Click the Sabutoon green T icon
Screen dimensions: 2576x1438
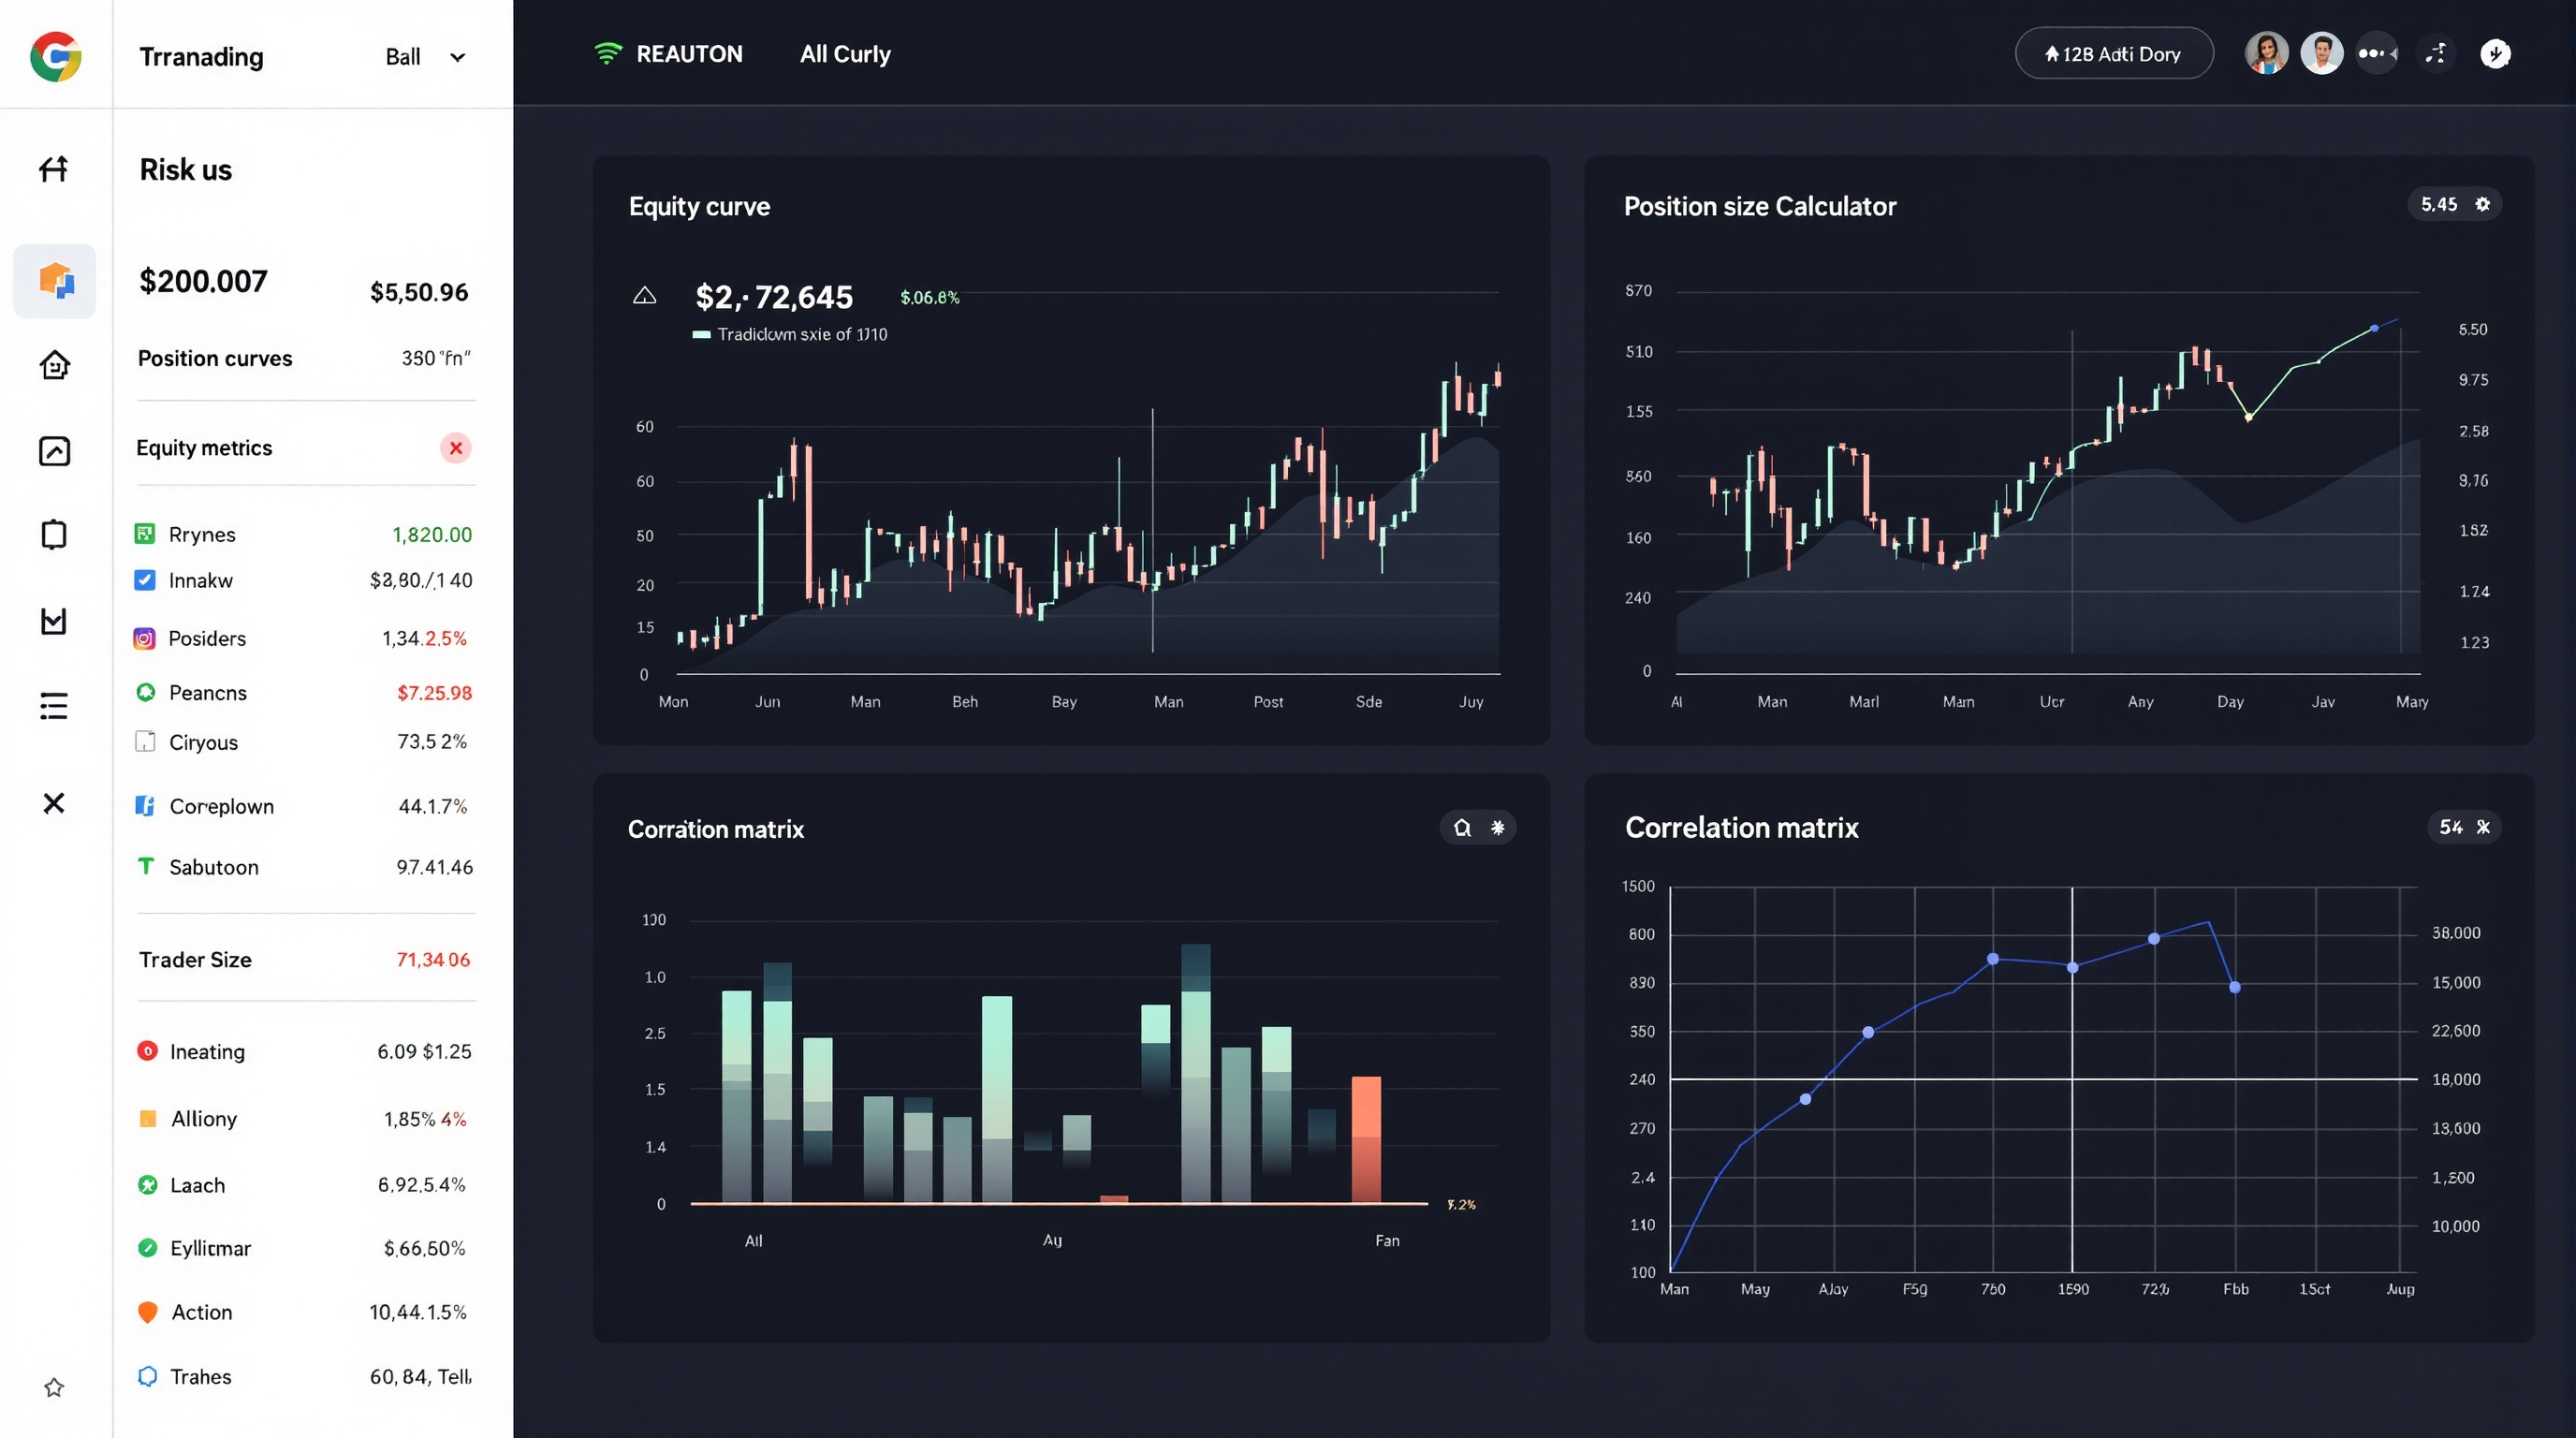(146, 866)
